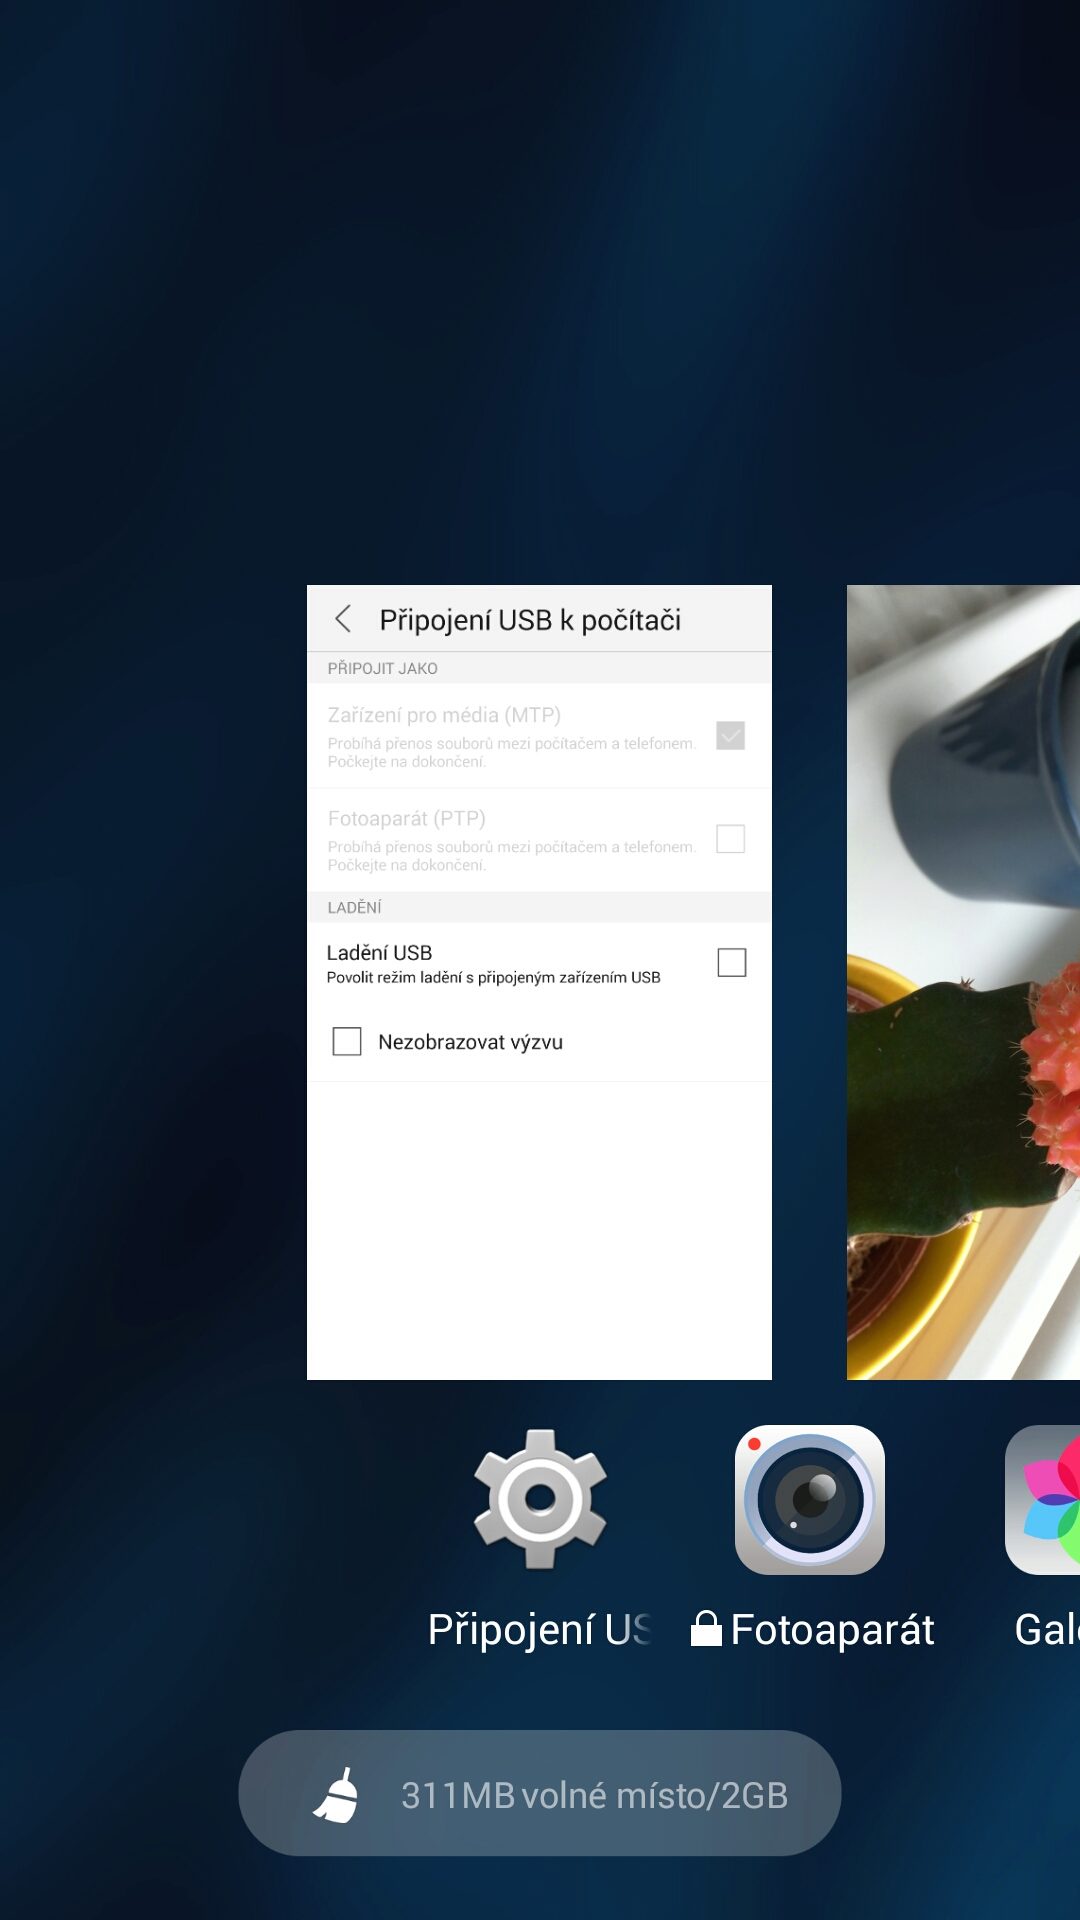The image size is (1080, 1920).
Task: Tap the Fotoaparát app name label
Action: point(832,1630)
